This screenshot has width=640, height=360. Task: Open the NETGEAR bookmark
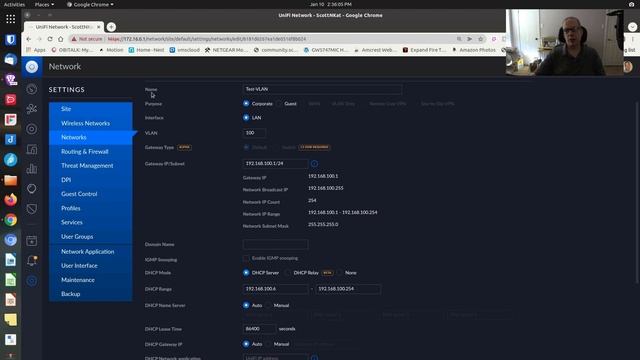click(227, 50)
